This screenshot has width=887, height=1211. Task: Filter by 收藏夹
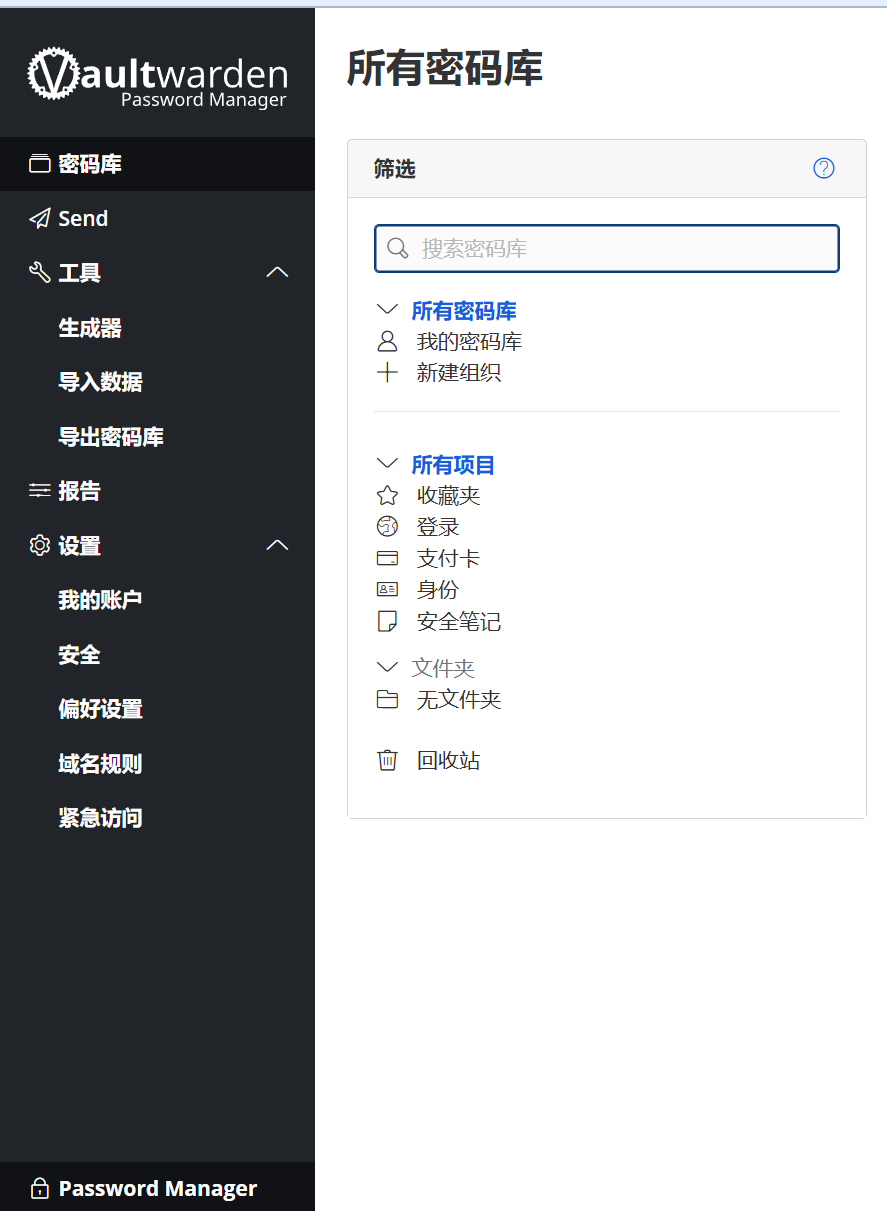449,495
